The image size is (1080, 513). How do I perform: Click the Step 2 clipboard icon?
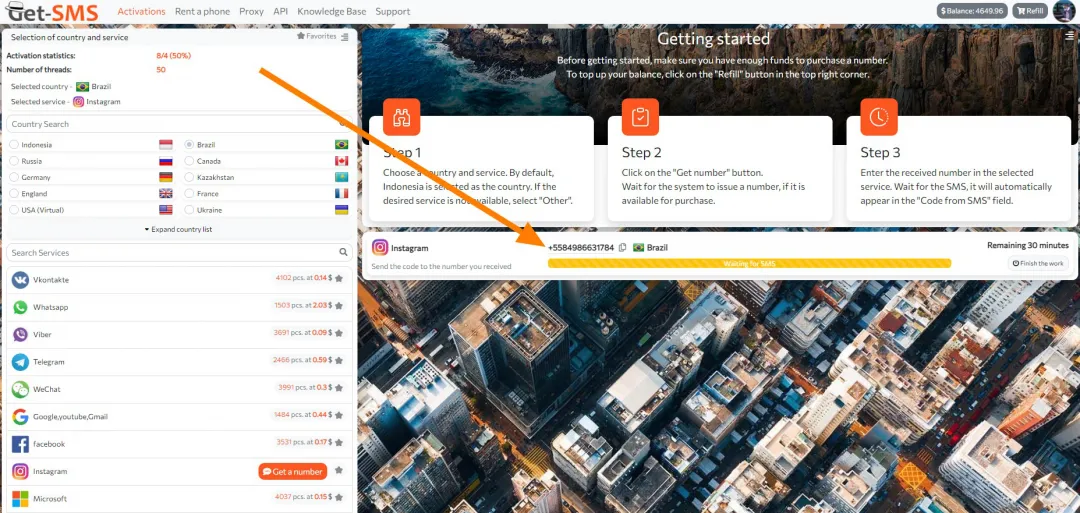640,117
